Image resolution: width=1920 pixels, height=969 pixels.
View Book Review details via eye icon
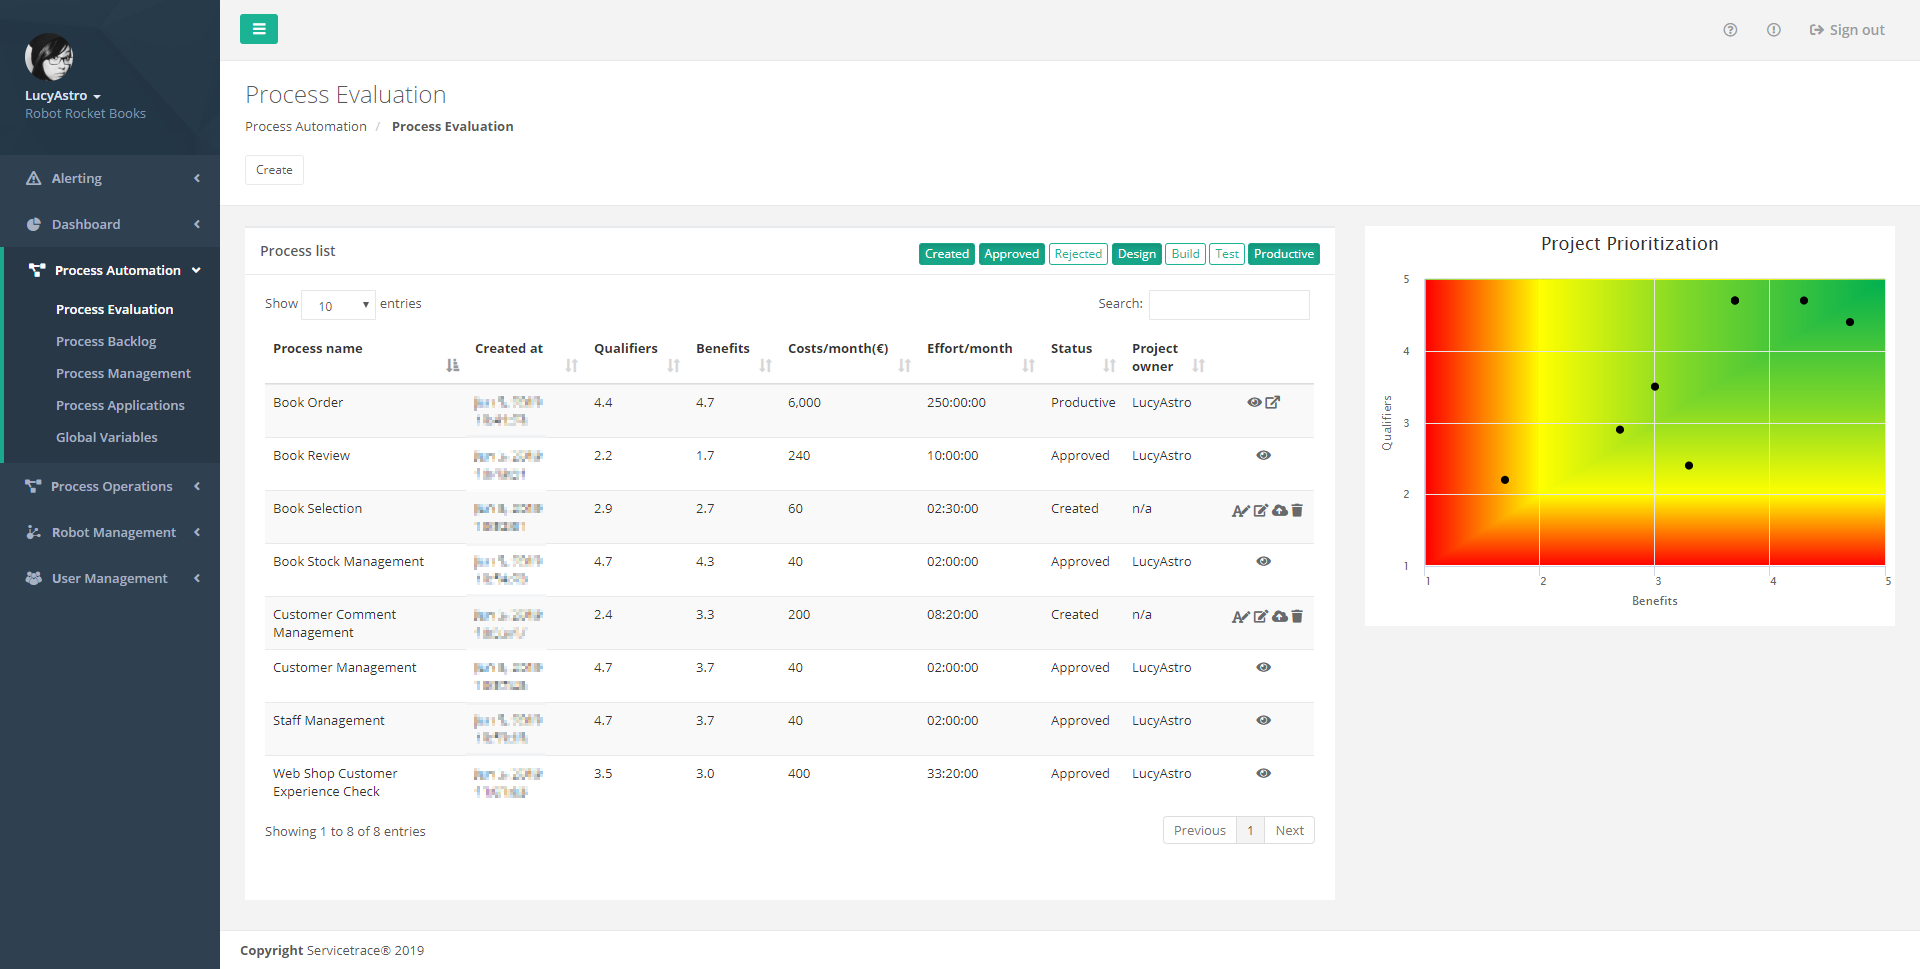pos(1263,455)
